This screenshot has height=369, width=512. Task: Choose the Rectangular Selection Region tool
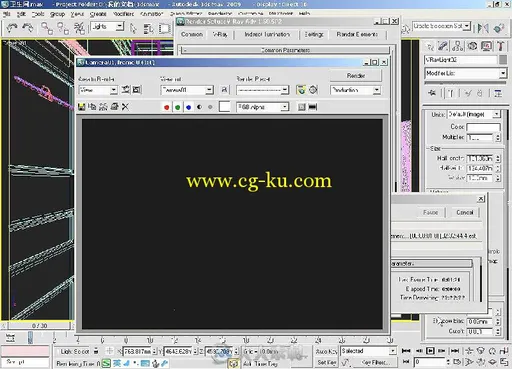point(164,28)
